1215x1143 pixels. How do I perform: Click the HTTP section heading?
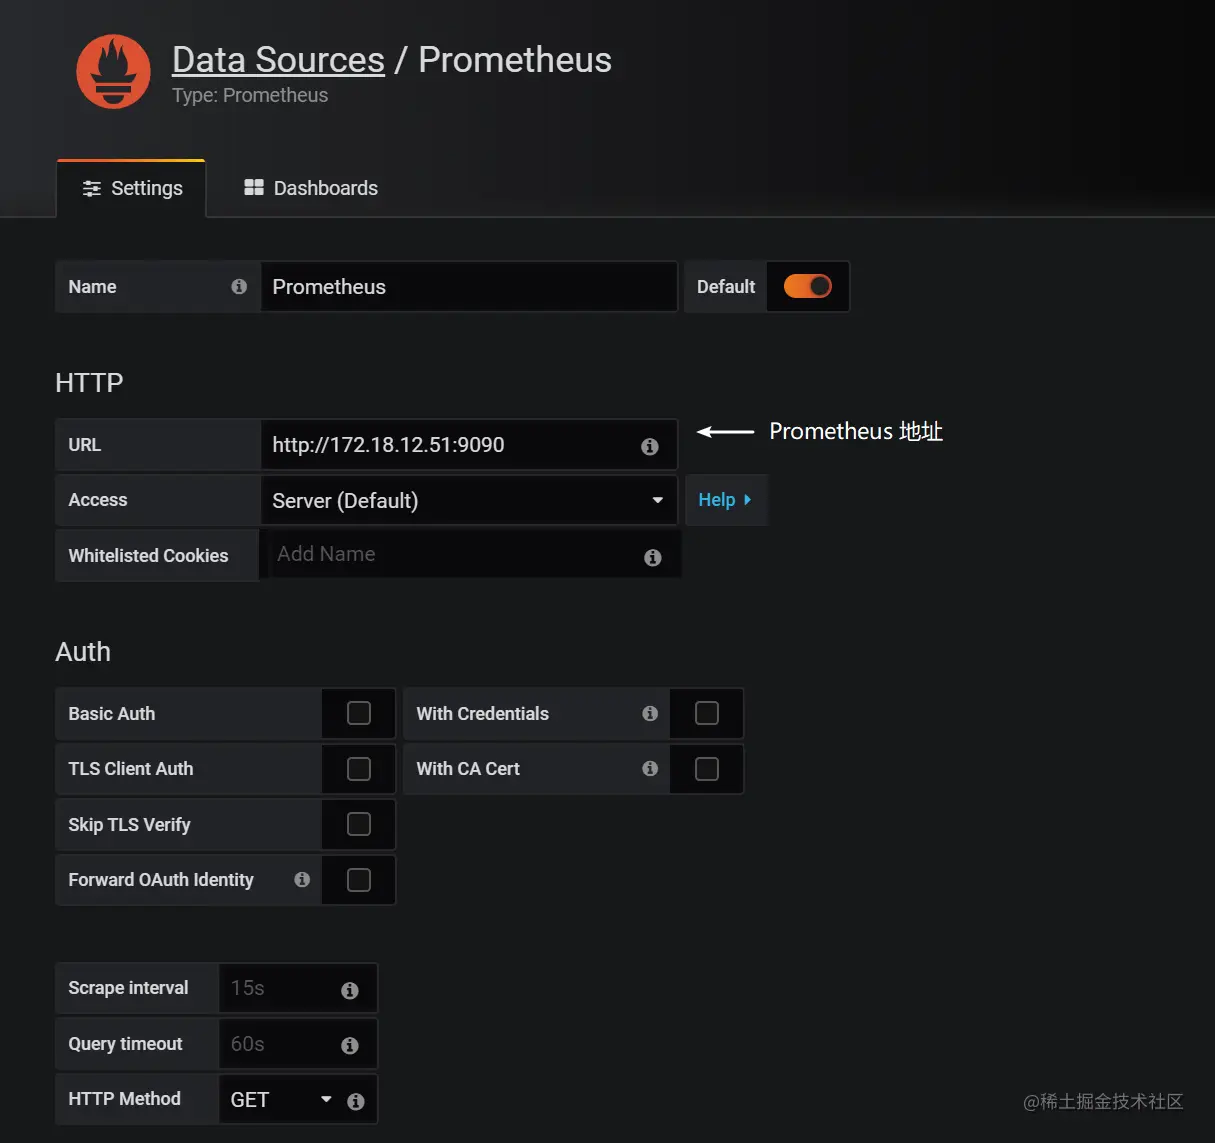coord(89,383)
